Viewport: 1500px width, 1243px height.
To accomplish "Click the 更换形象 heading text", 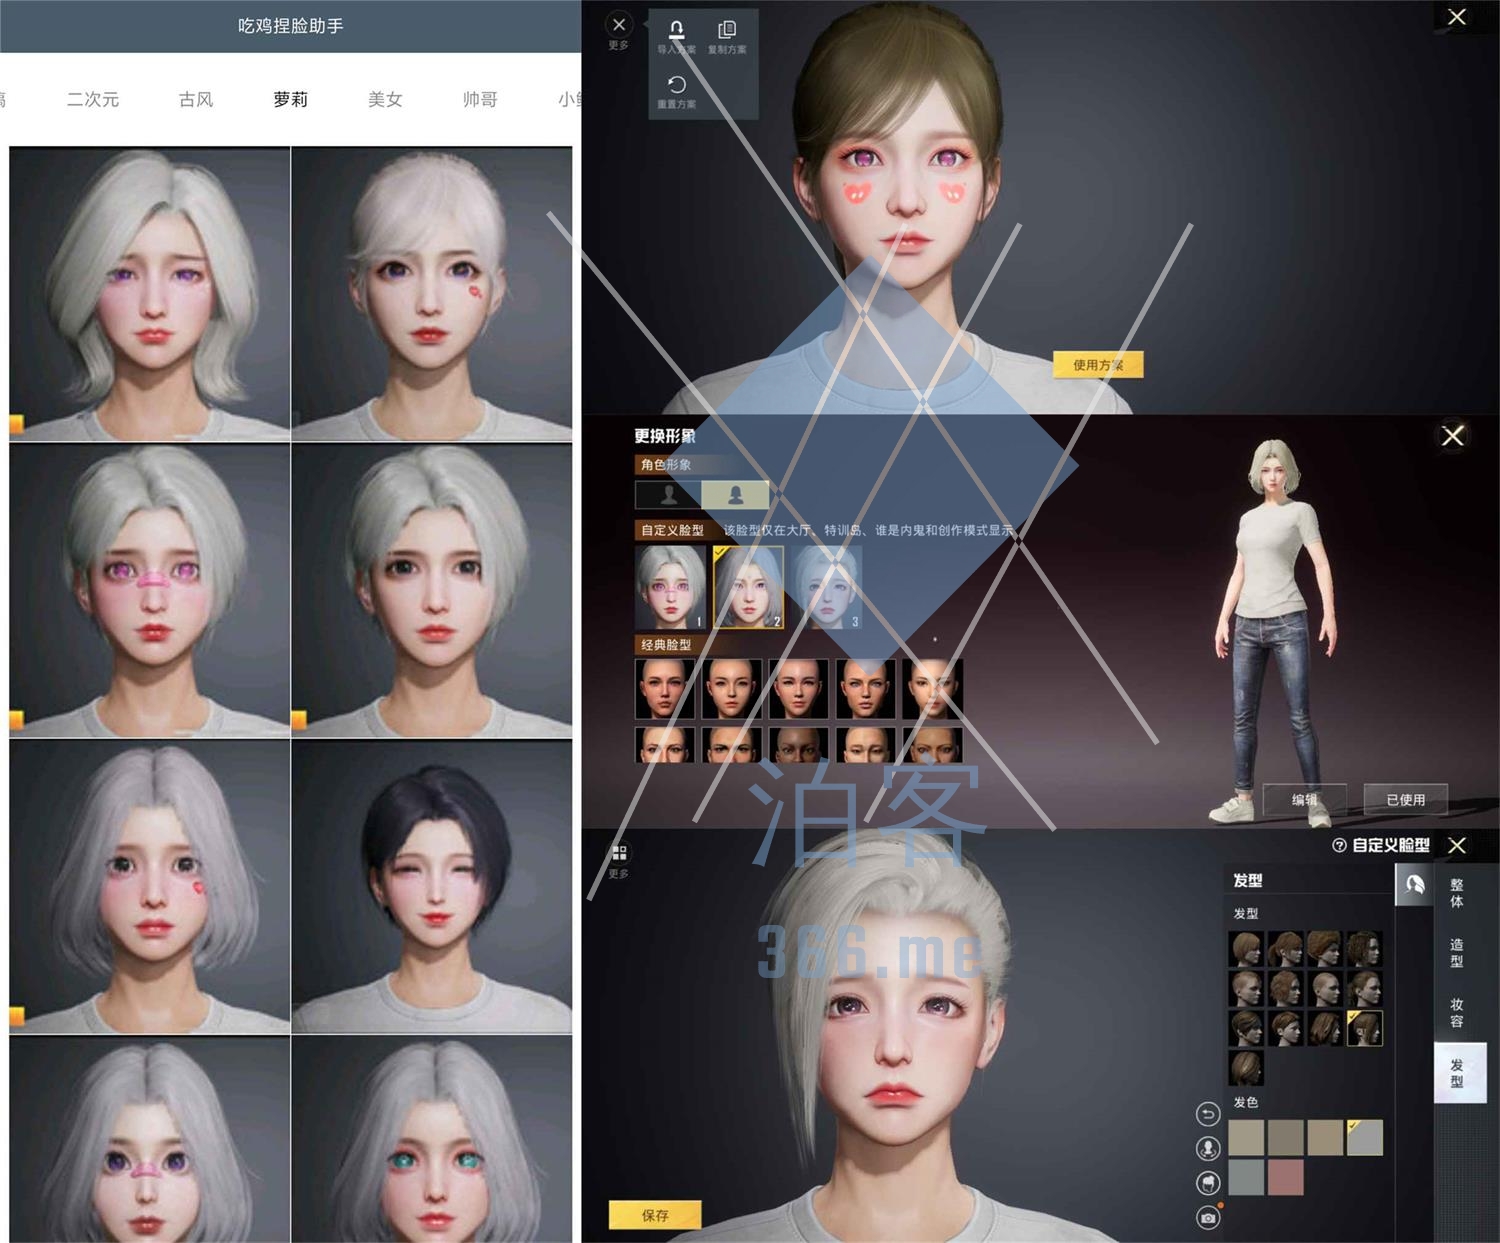I will 665,436.
